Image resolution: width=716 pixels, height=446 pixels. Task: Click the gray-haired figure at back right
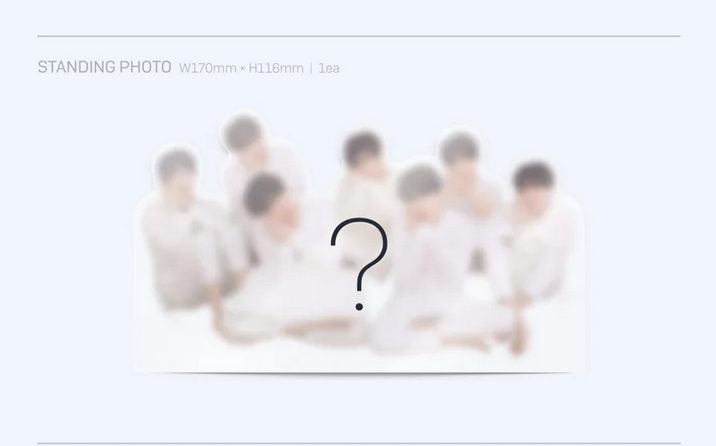pos(458,149)
